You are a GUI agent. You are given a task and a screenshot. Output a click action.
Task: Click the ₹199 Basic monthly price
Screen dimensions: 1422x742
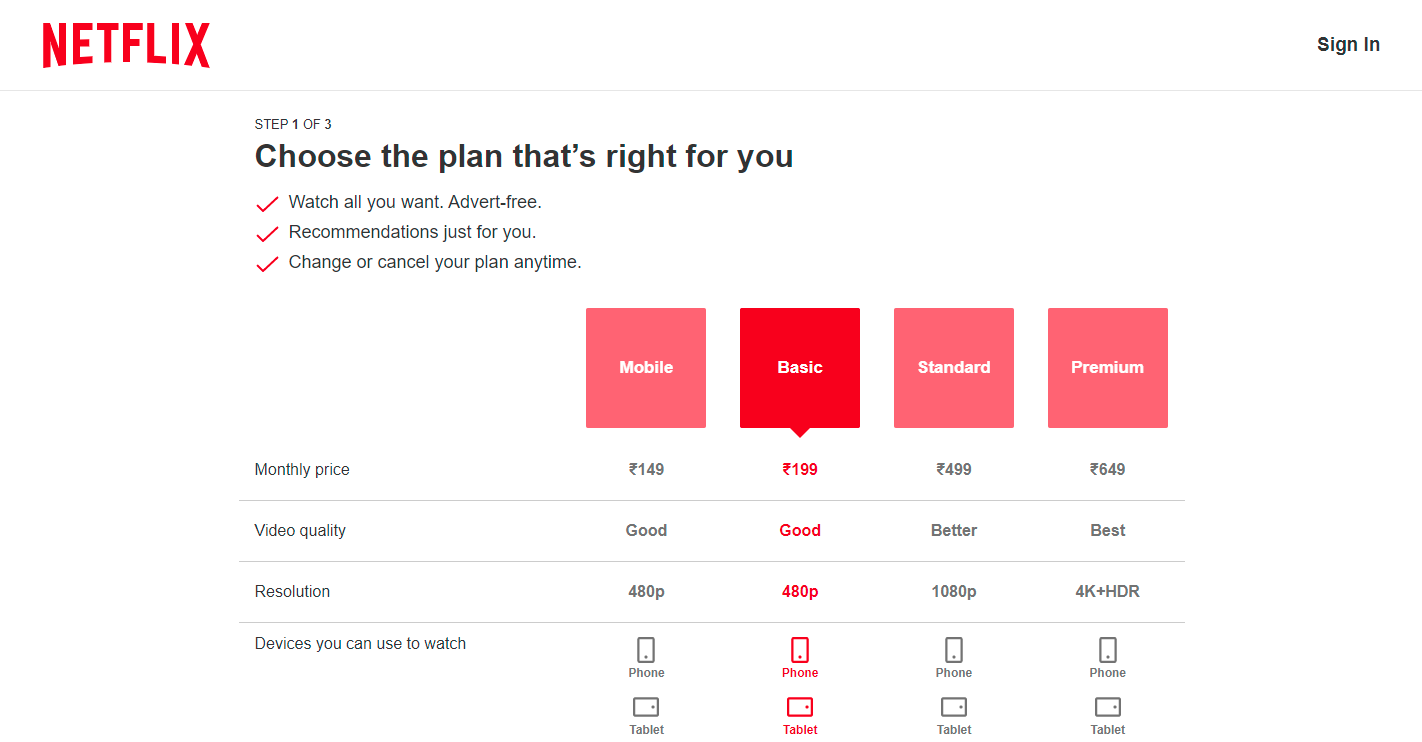(800, 469)
